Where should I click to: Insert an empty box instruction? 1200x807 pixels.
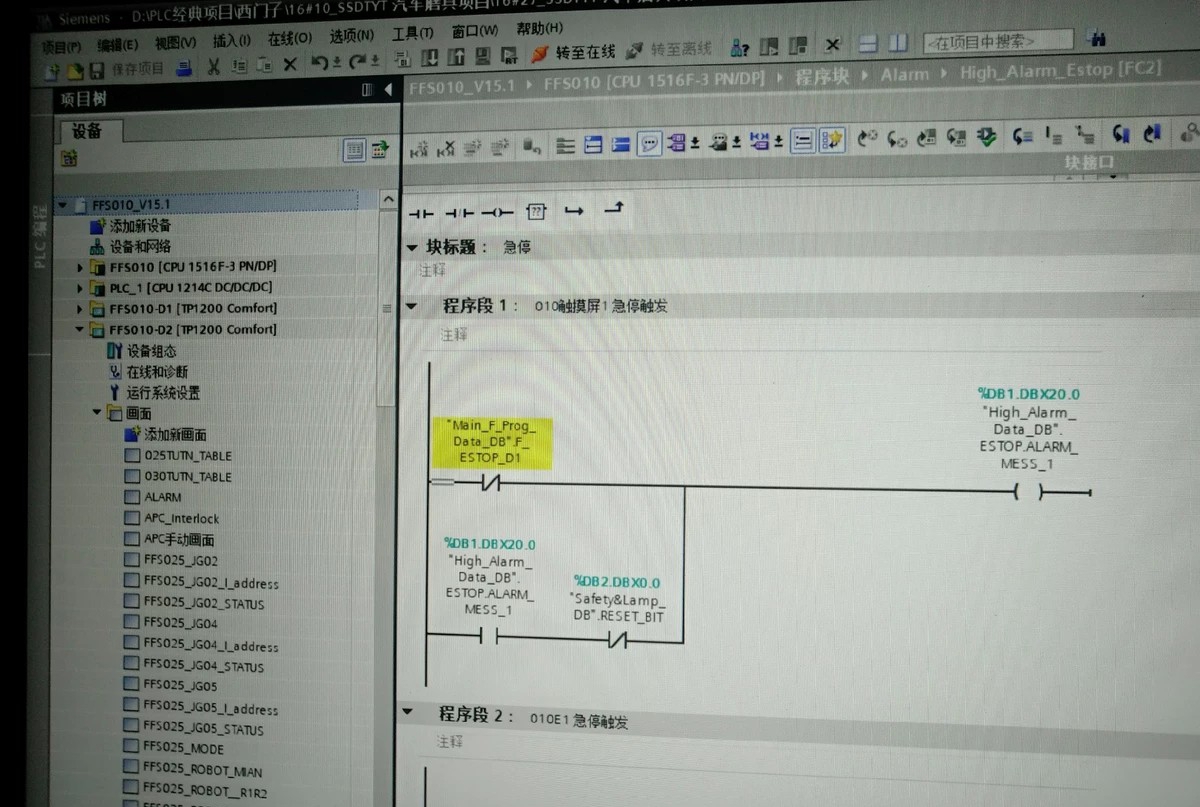point(536,210)
